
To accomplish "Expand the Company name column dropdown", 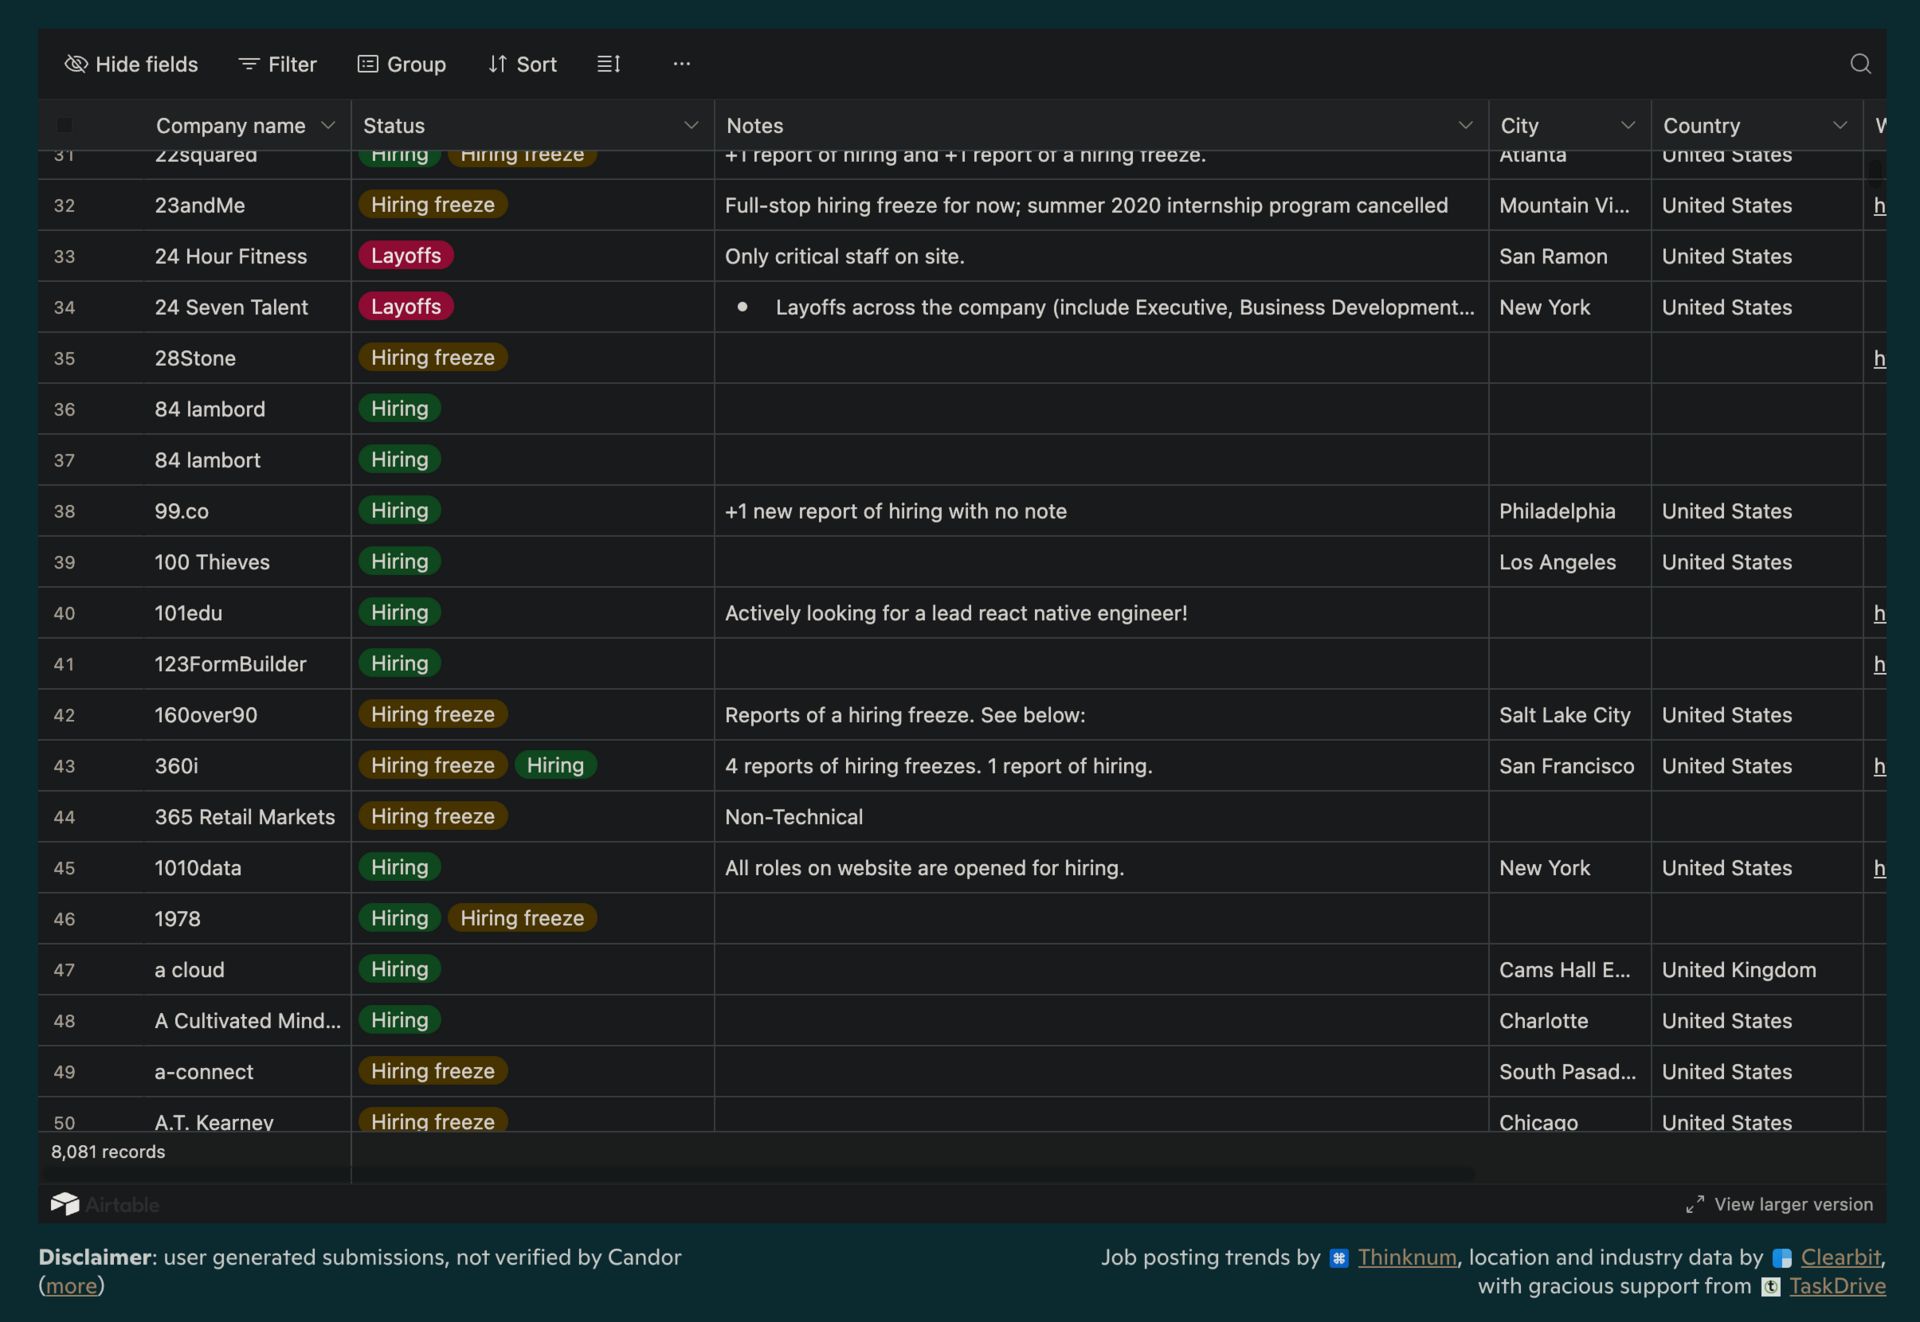I will [328, 125].
